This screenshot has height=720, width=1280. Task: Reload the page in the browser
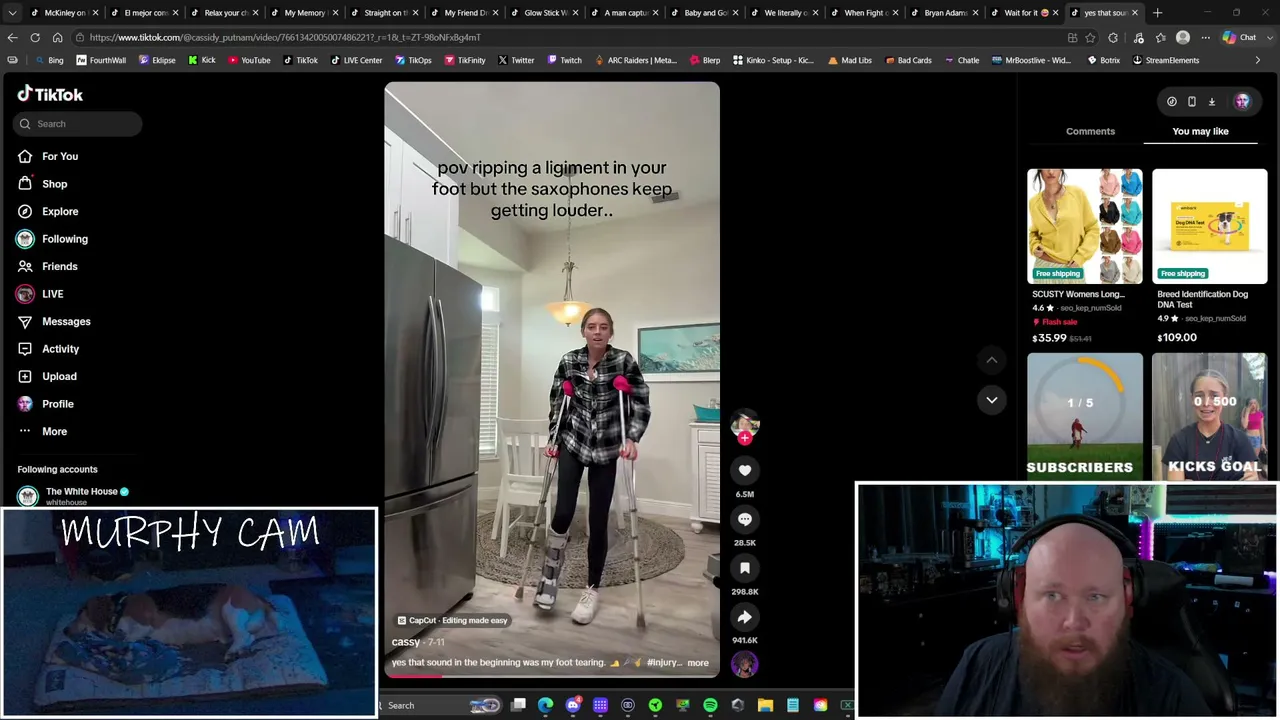(x=35, y=37)
